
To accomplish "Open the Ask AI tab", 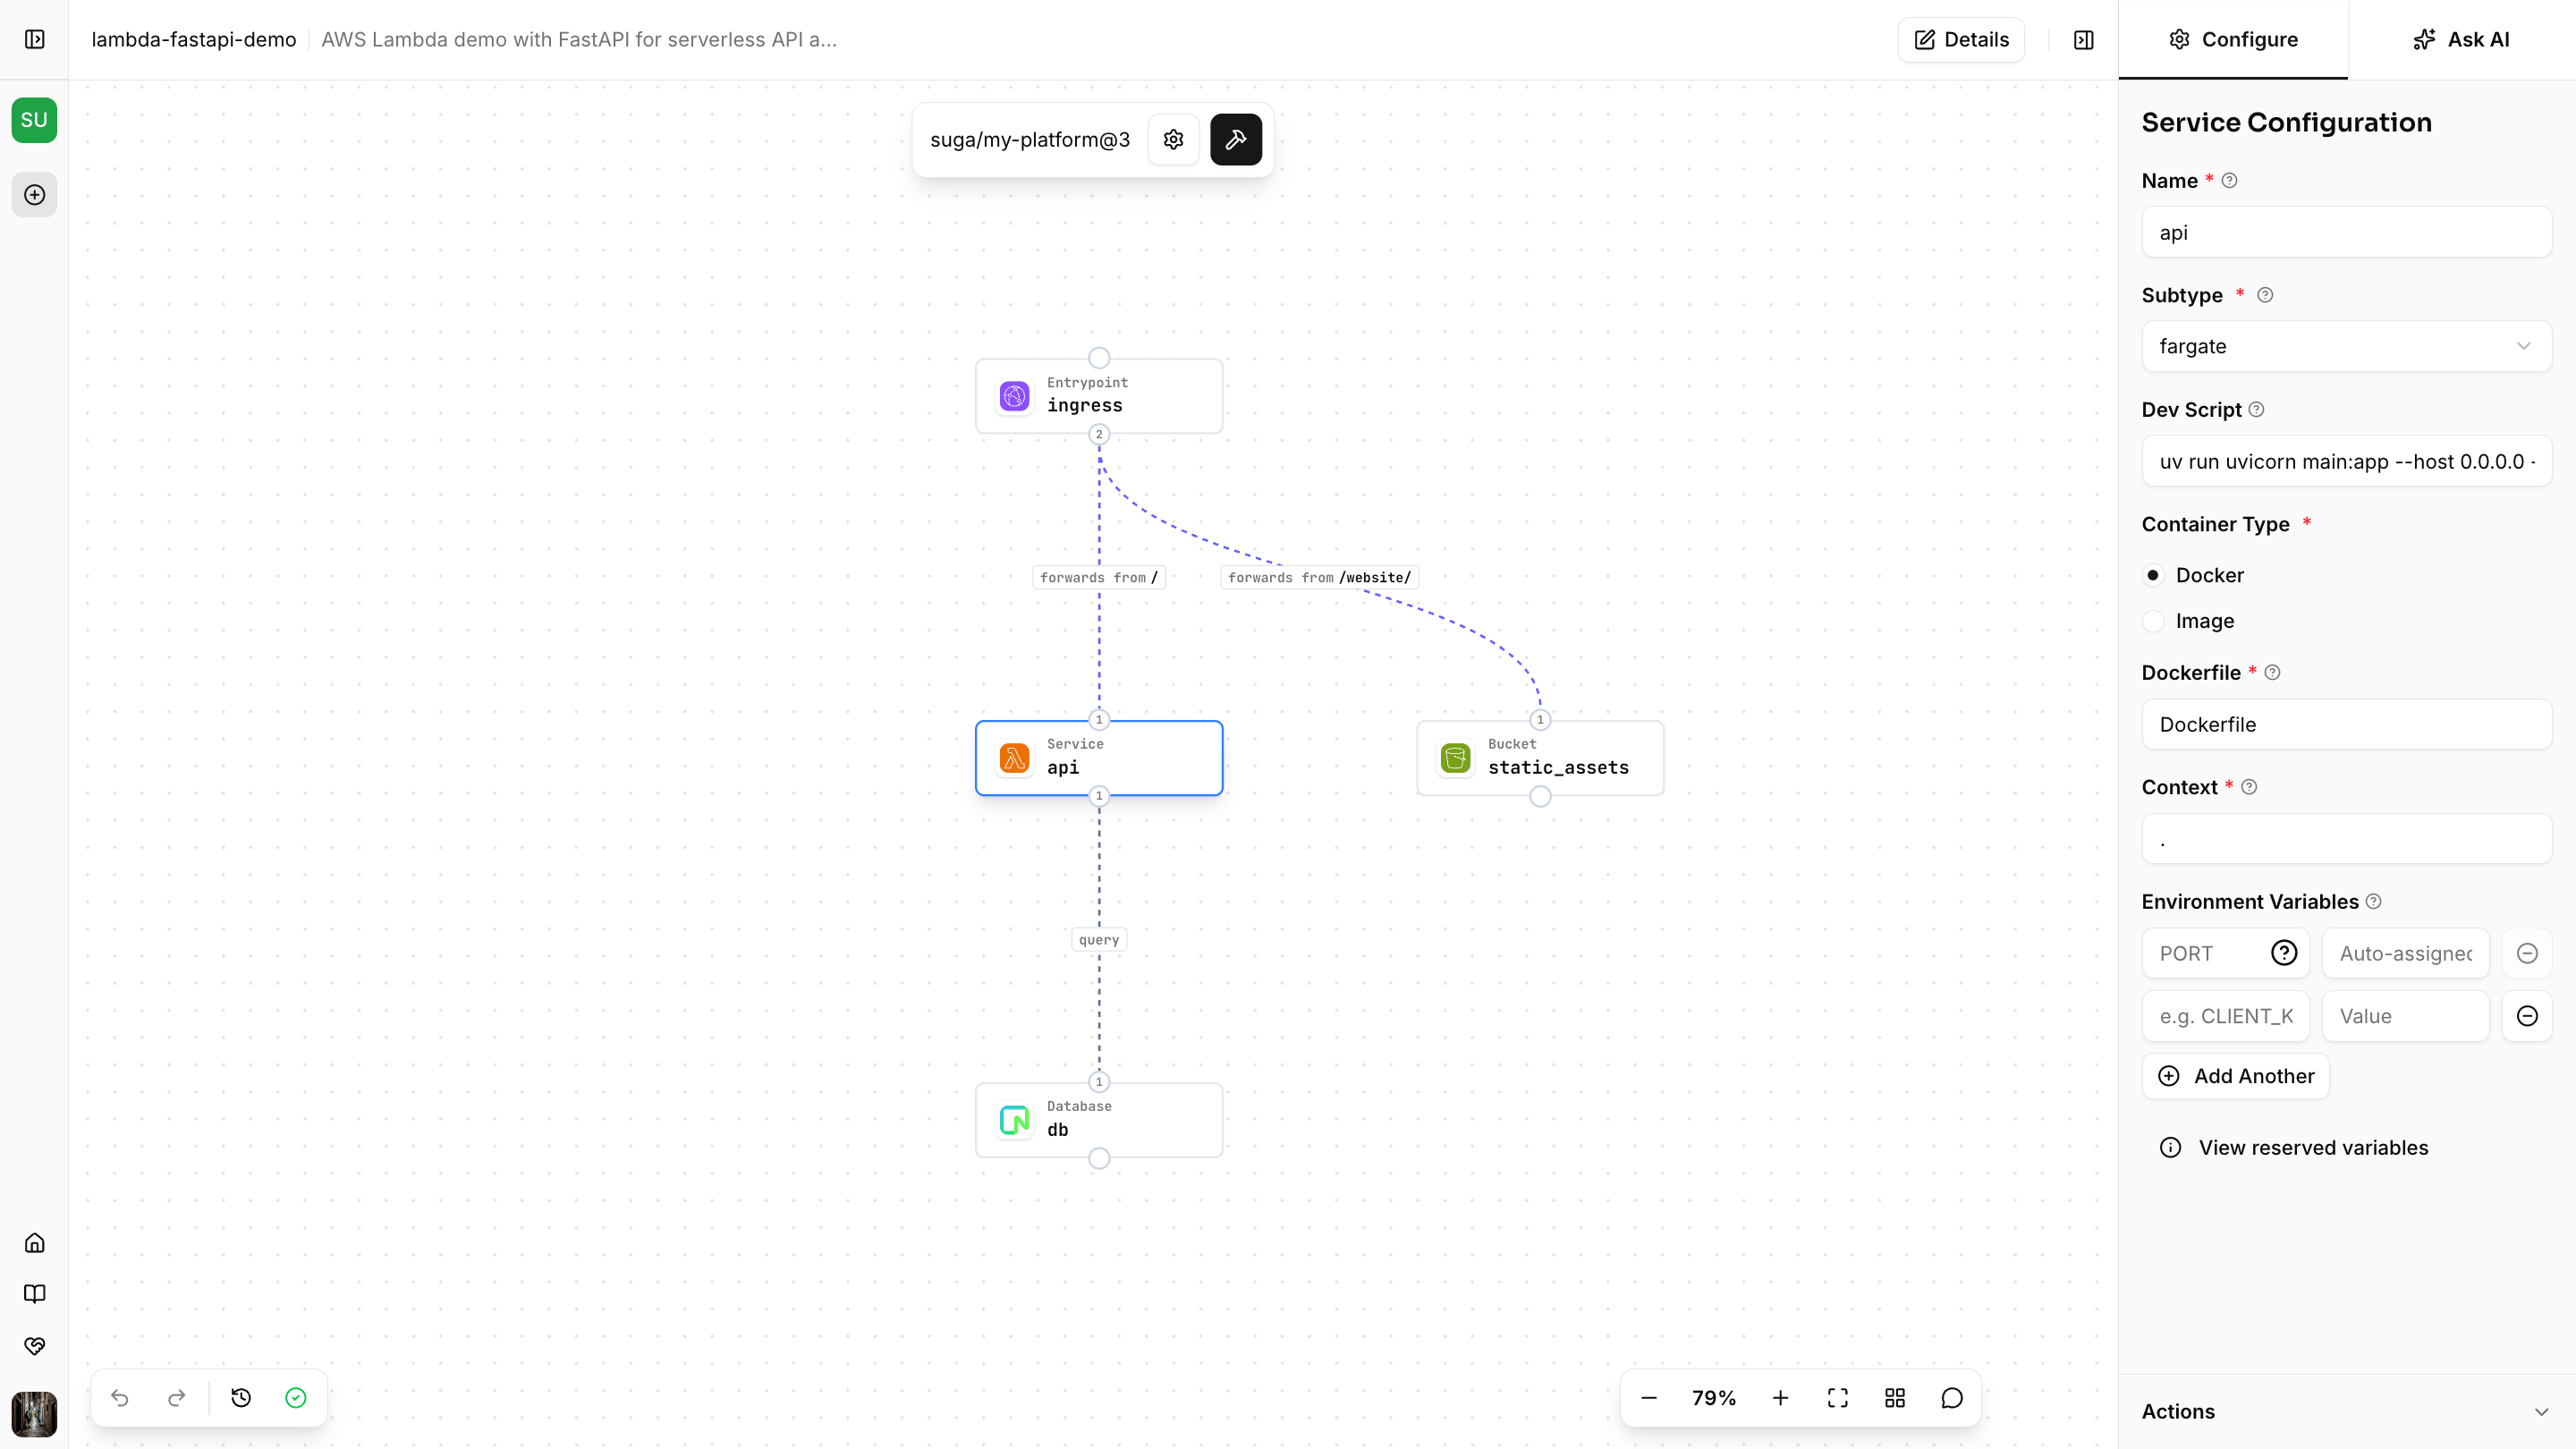I will tap(2461, 39).
